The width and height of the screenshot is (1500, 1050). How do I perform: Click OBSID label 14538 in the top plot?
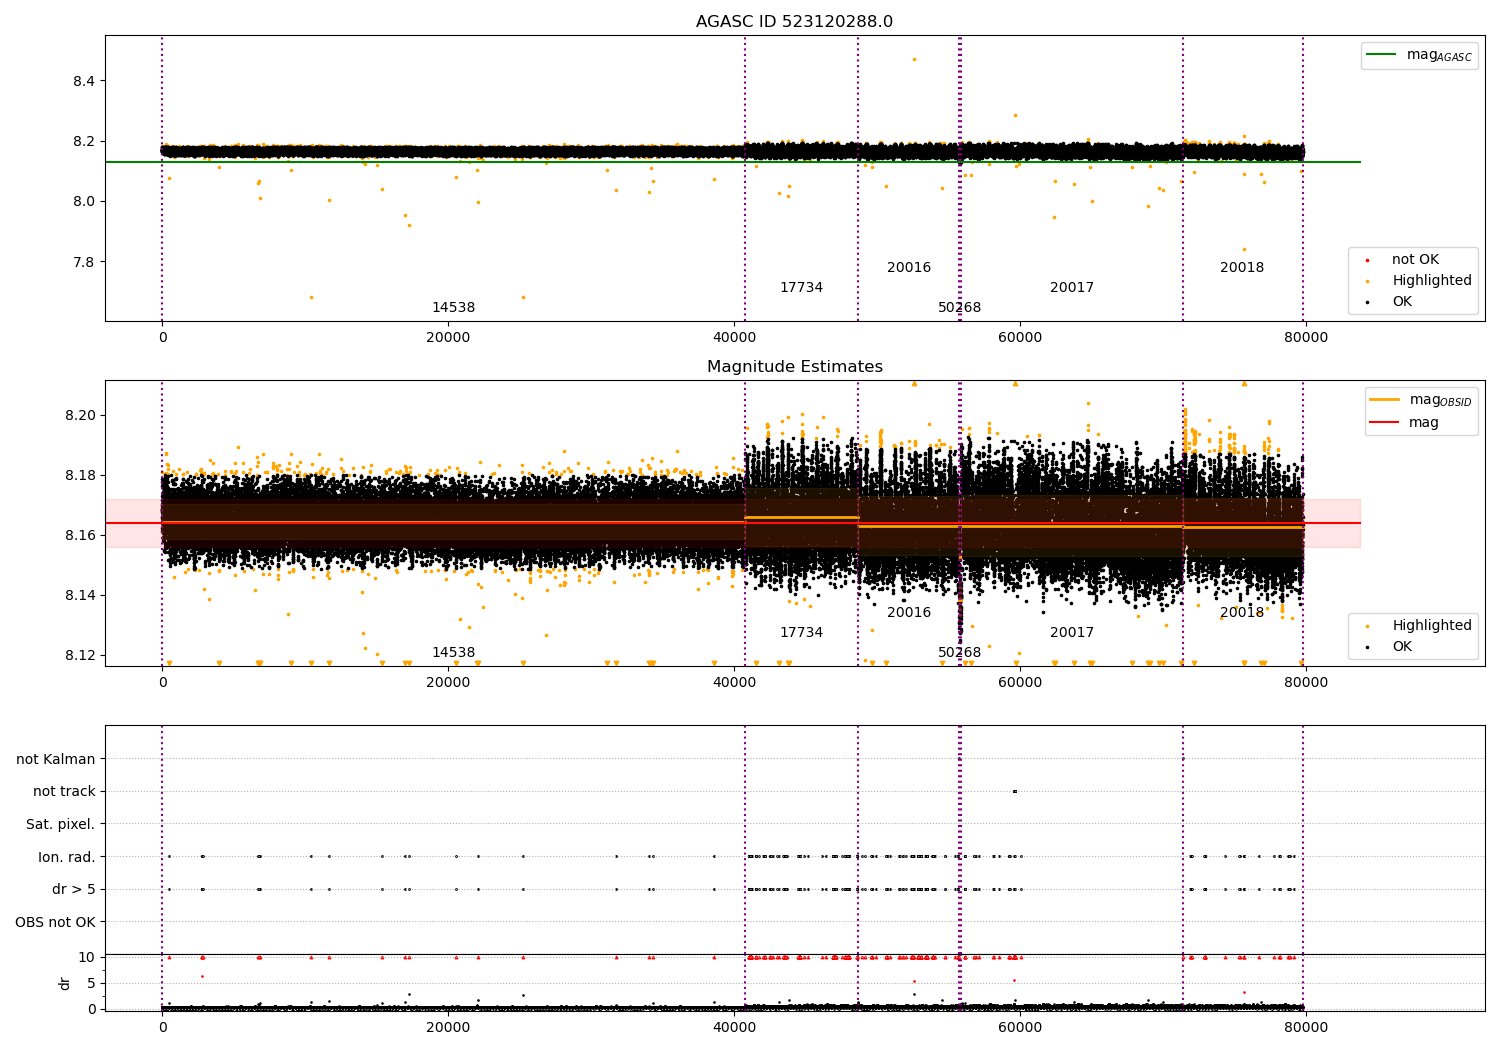pyautogui.click(x=453, y=308)
